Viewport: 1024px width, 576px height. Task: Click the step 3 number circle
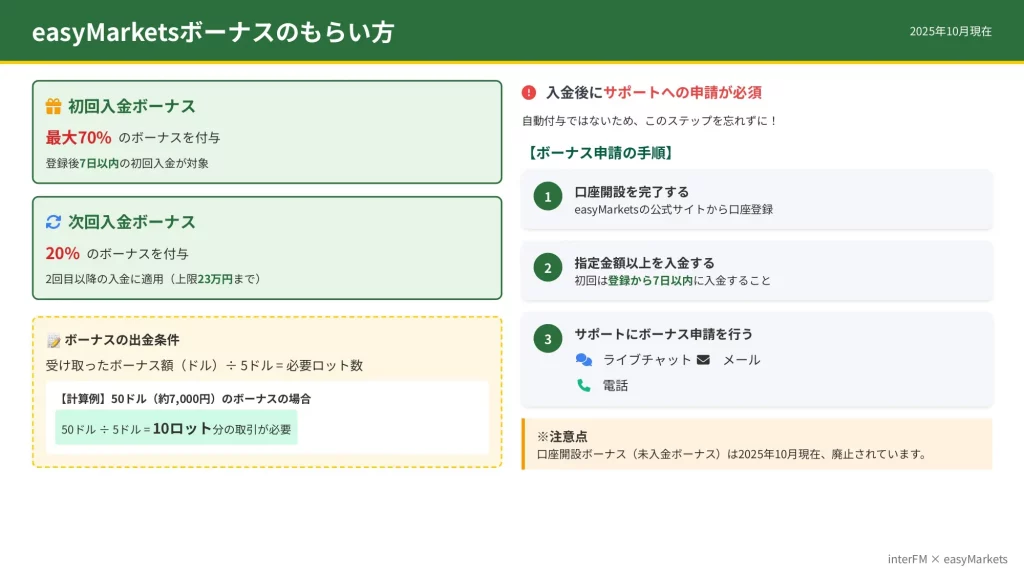(547, 339)
